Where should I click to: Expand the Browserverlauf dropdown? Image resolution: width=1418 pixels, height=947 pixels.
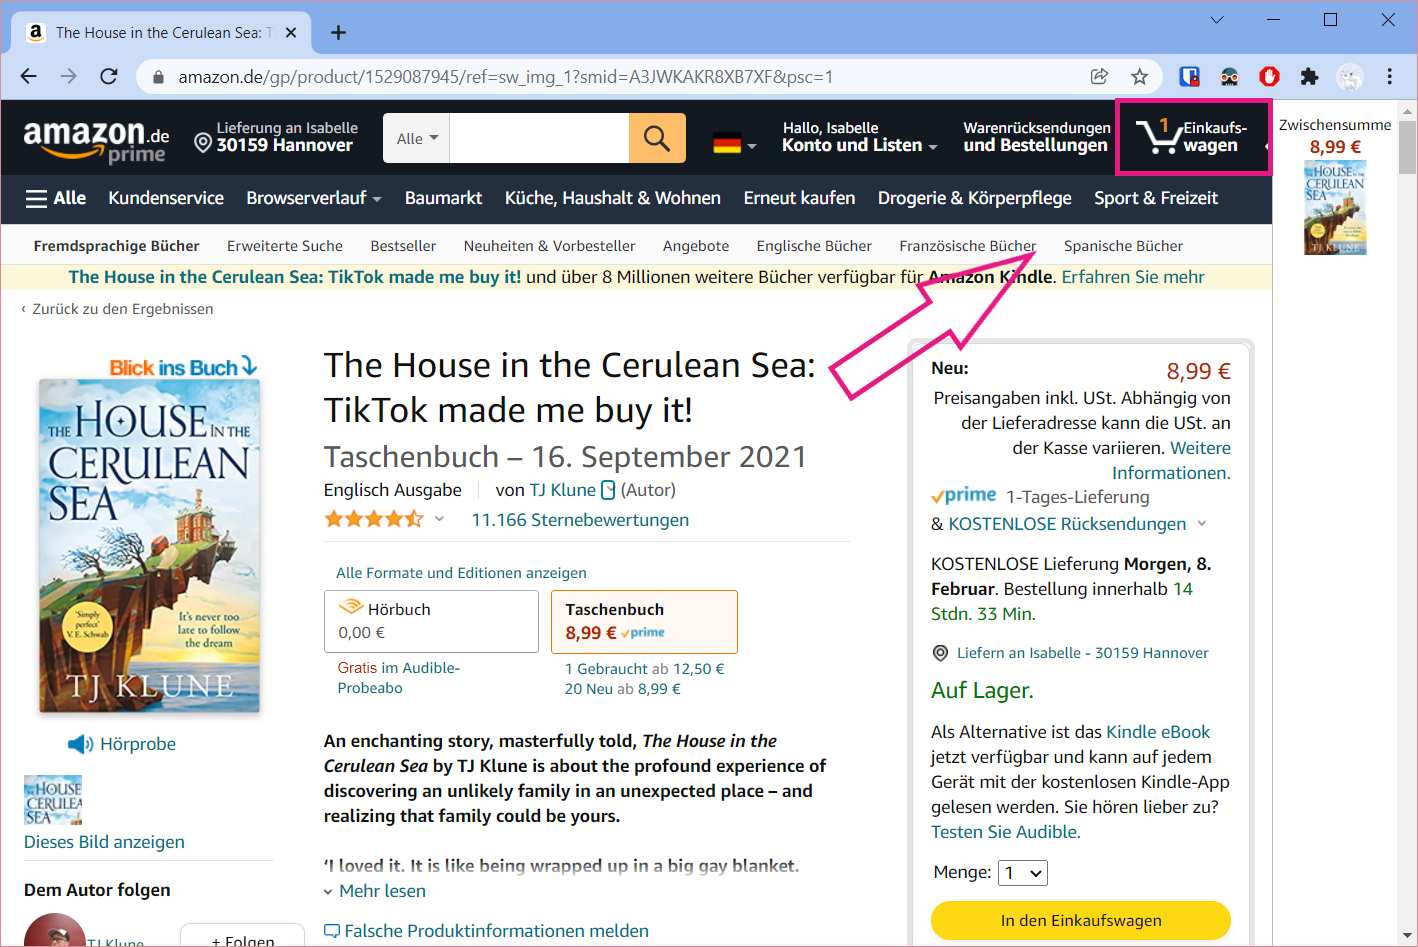point(314,198)
